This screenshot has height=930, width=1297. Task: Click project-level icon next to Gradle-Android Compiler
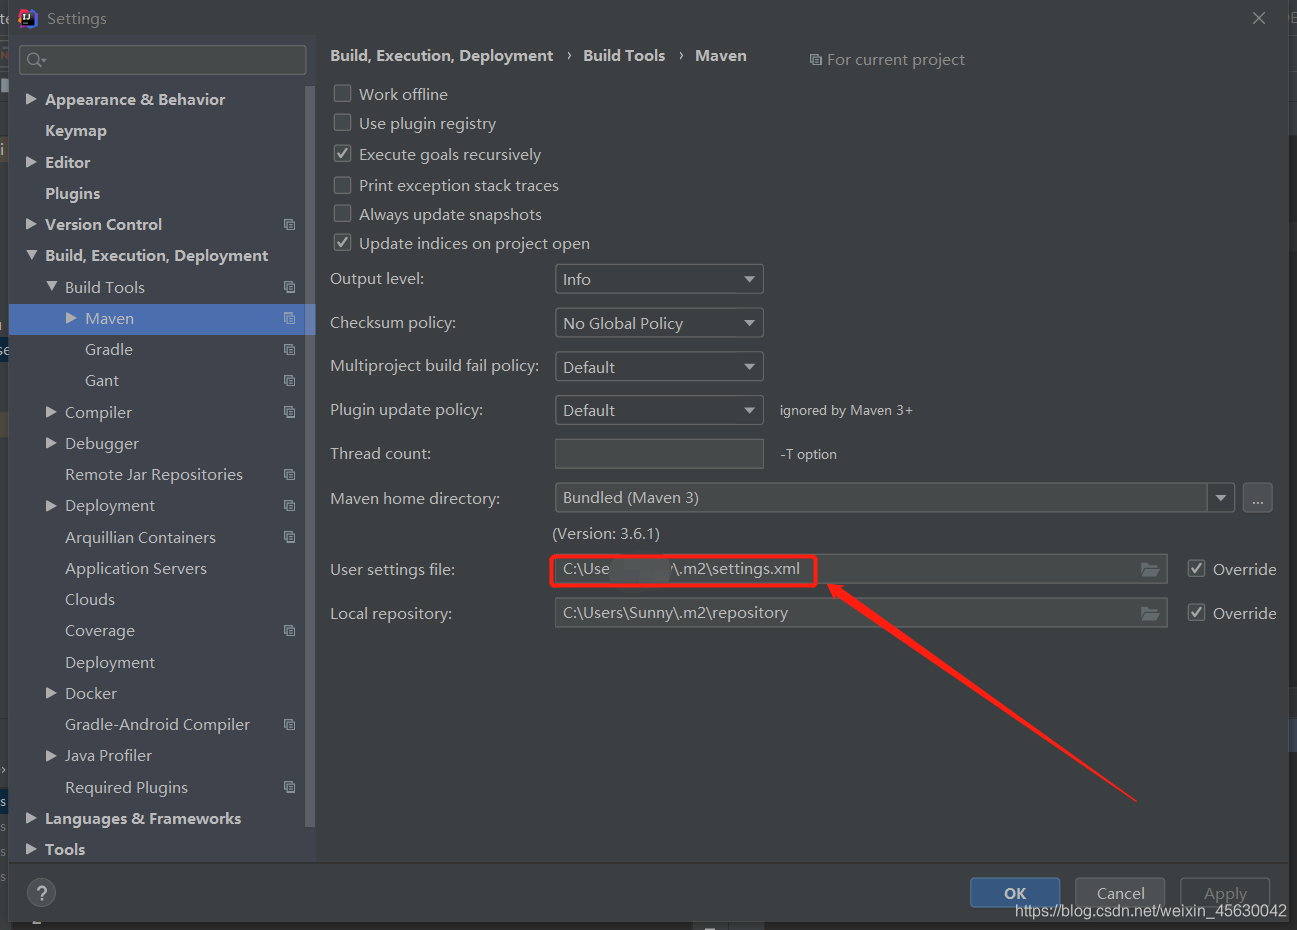289,725
